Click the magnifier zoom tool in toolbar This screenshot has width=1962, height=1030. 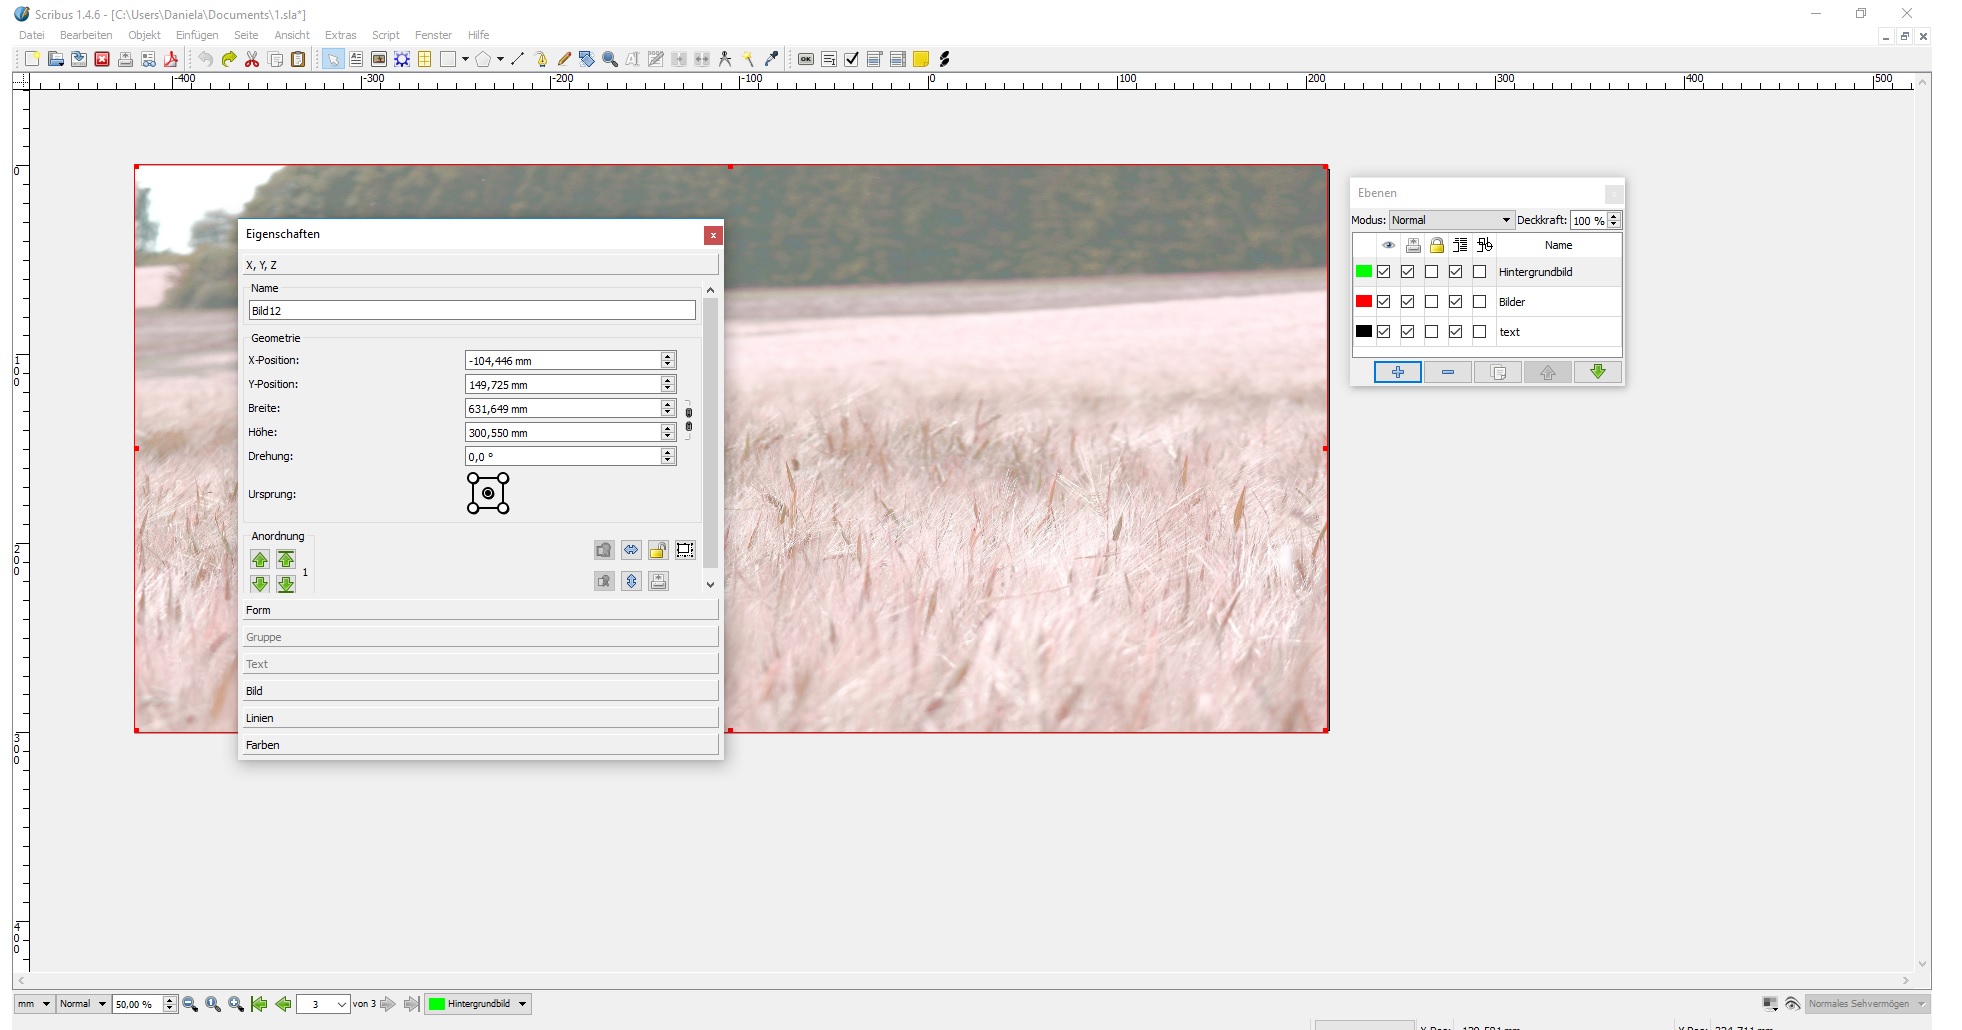(610, 59)
